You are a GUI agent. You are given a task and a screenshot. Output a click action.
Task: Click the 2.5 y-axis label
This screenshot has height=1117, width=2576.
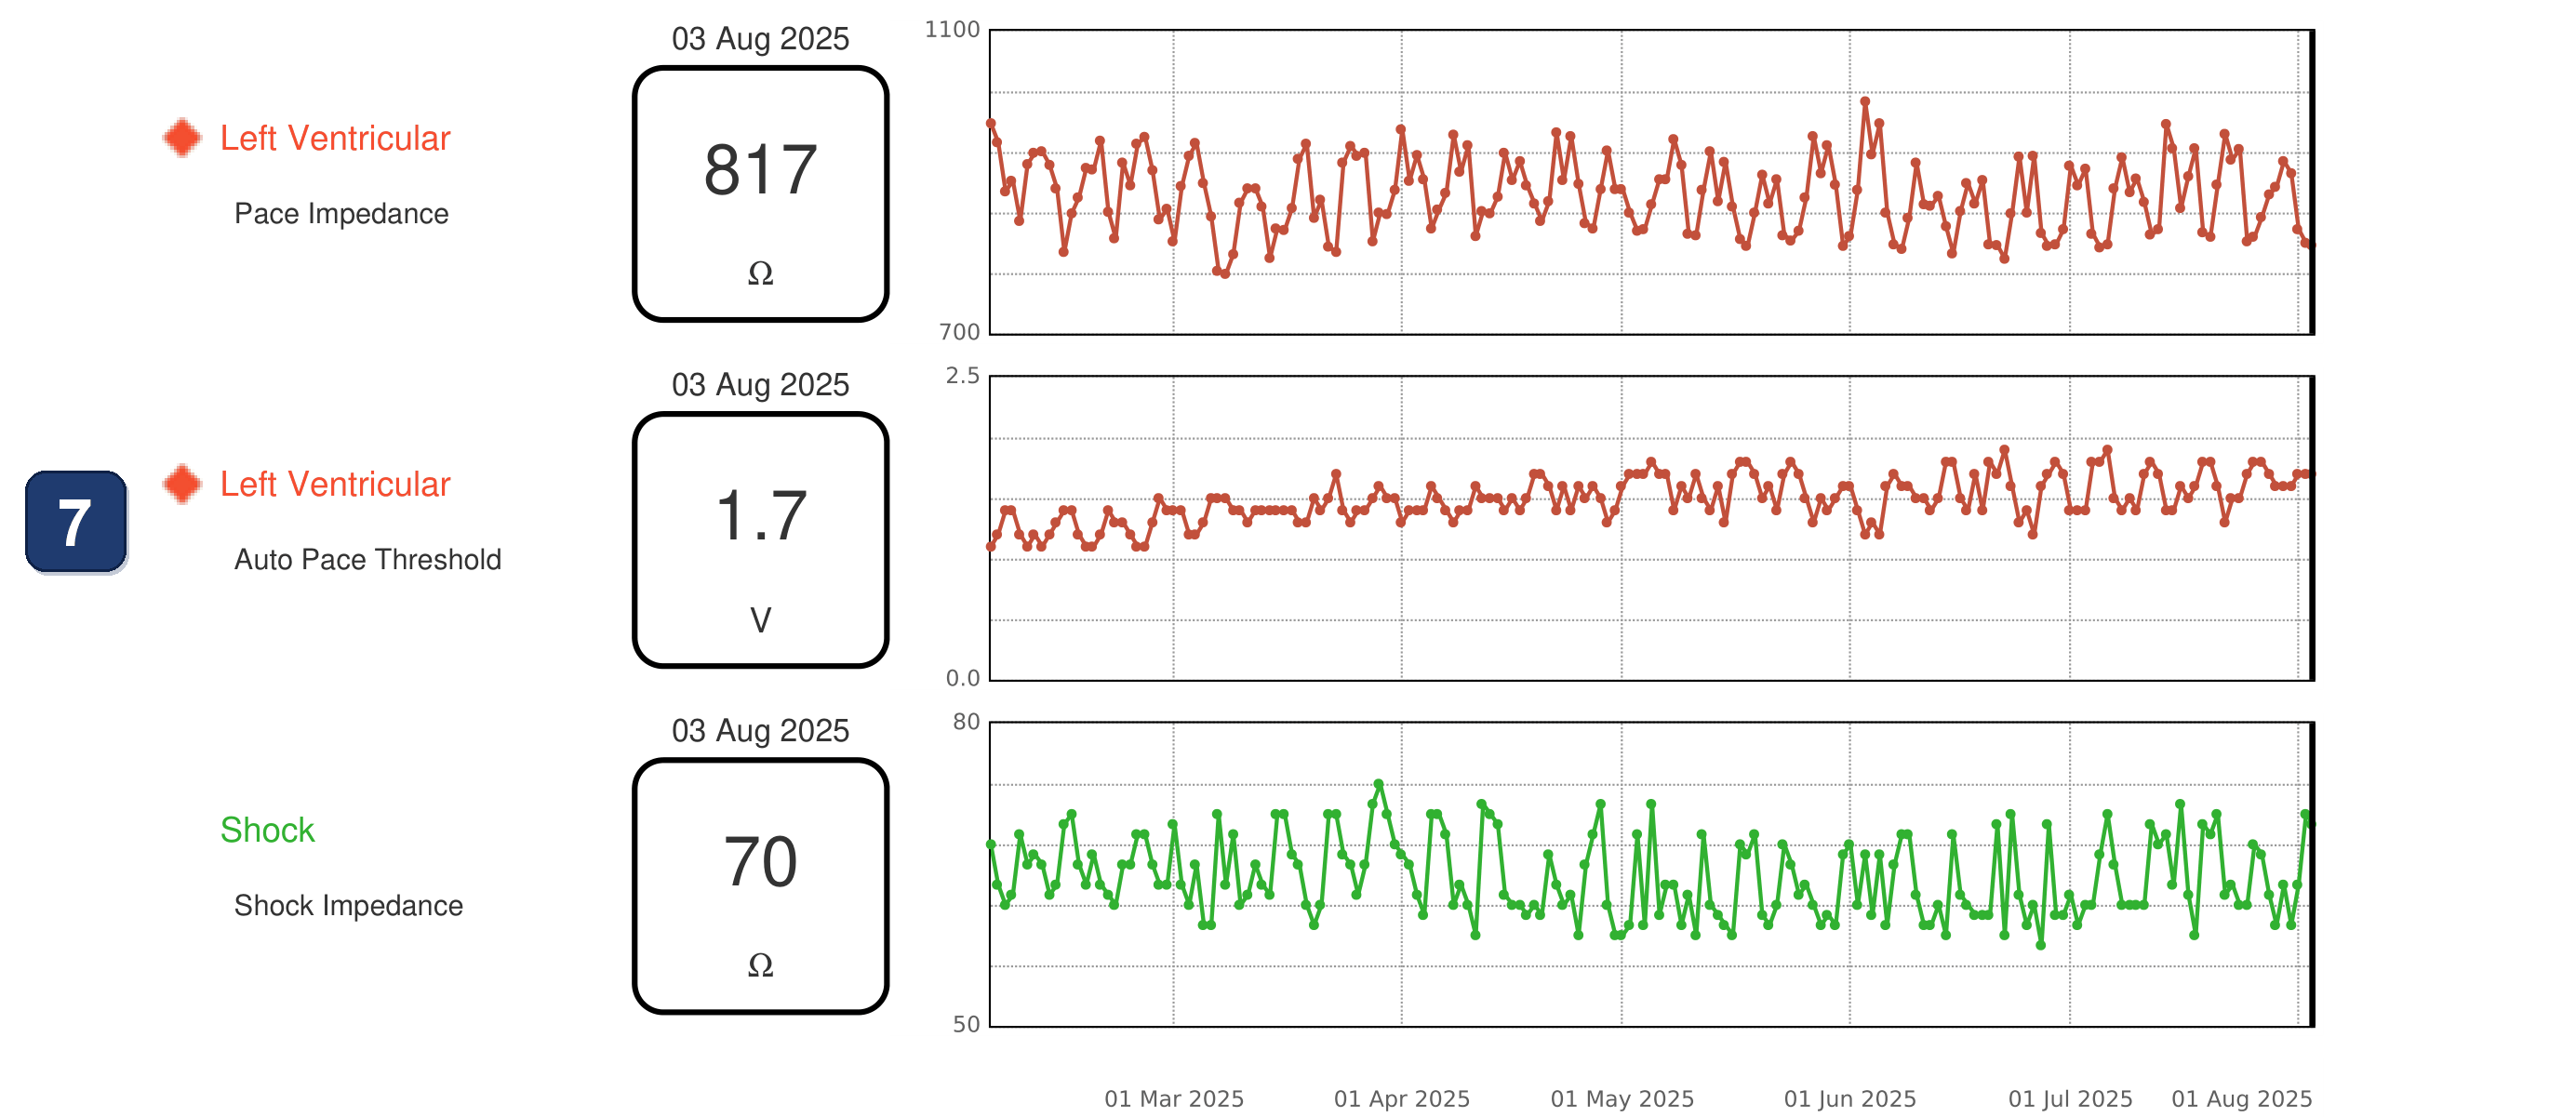click(962, 375)
